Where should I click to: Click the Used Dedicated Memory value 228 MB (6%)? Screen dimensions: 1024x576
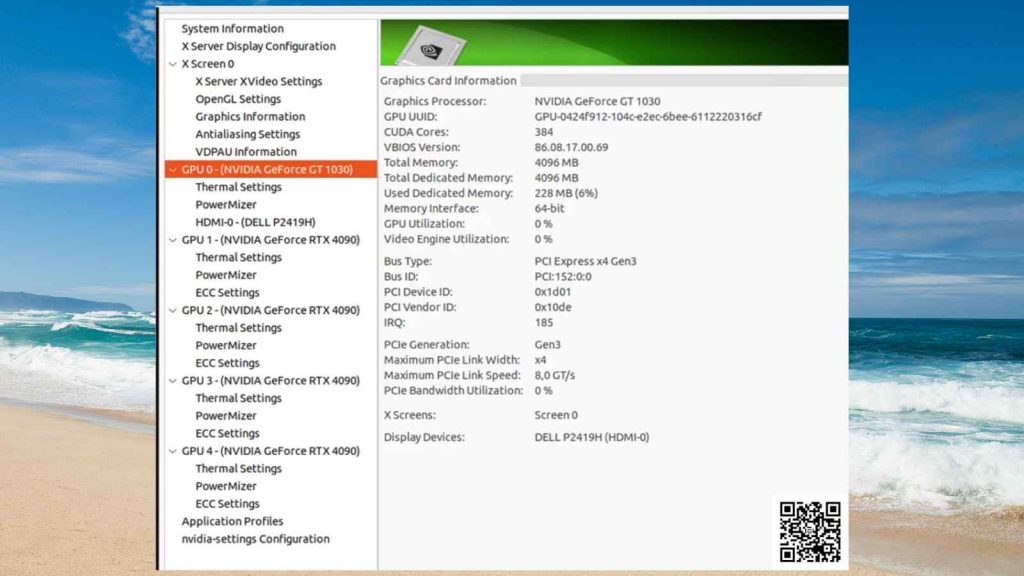pyautogui.click(x=566, y=193)
